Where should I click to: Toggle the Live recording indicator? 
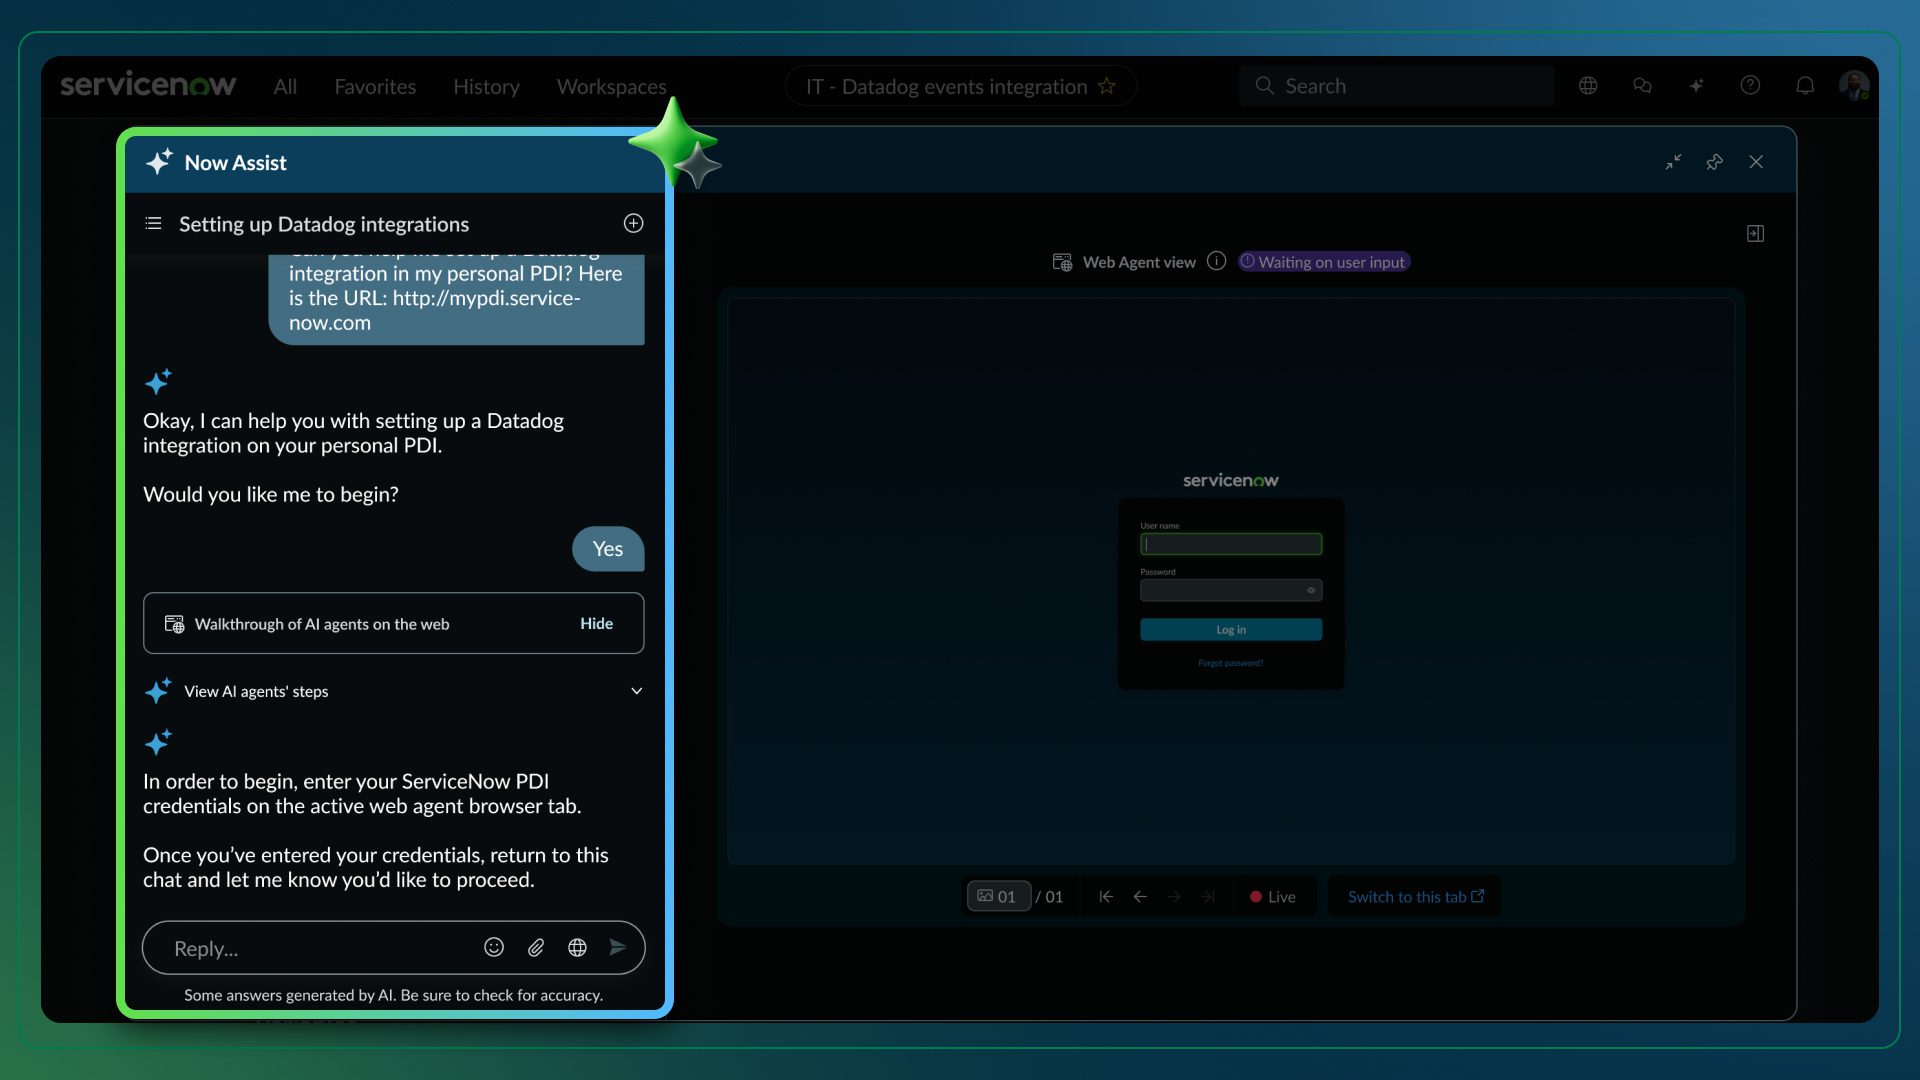pyautogui.click(x=1272, y=897)
